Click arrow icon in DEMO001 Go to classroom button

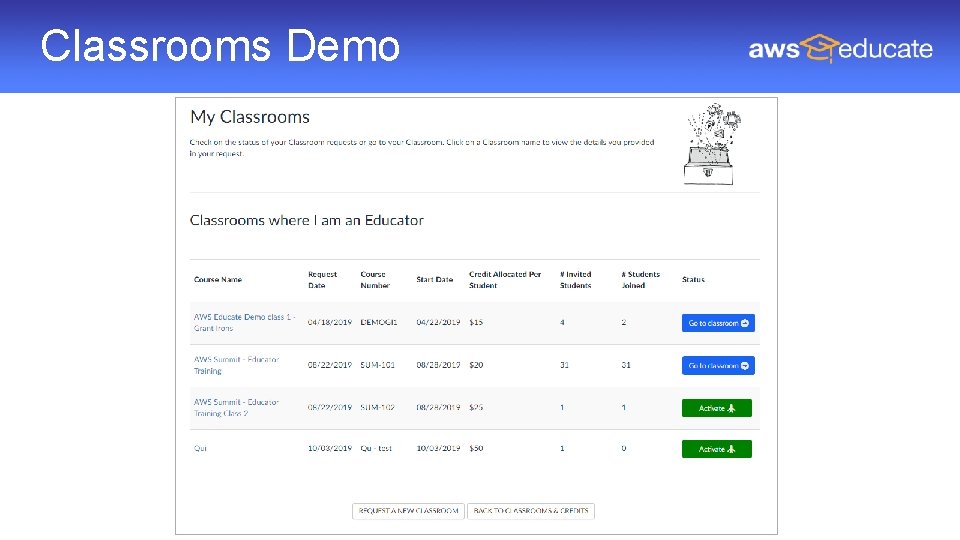point(744,323)
